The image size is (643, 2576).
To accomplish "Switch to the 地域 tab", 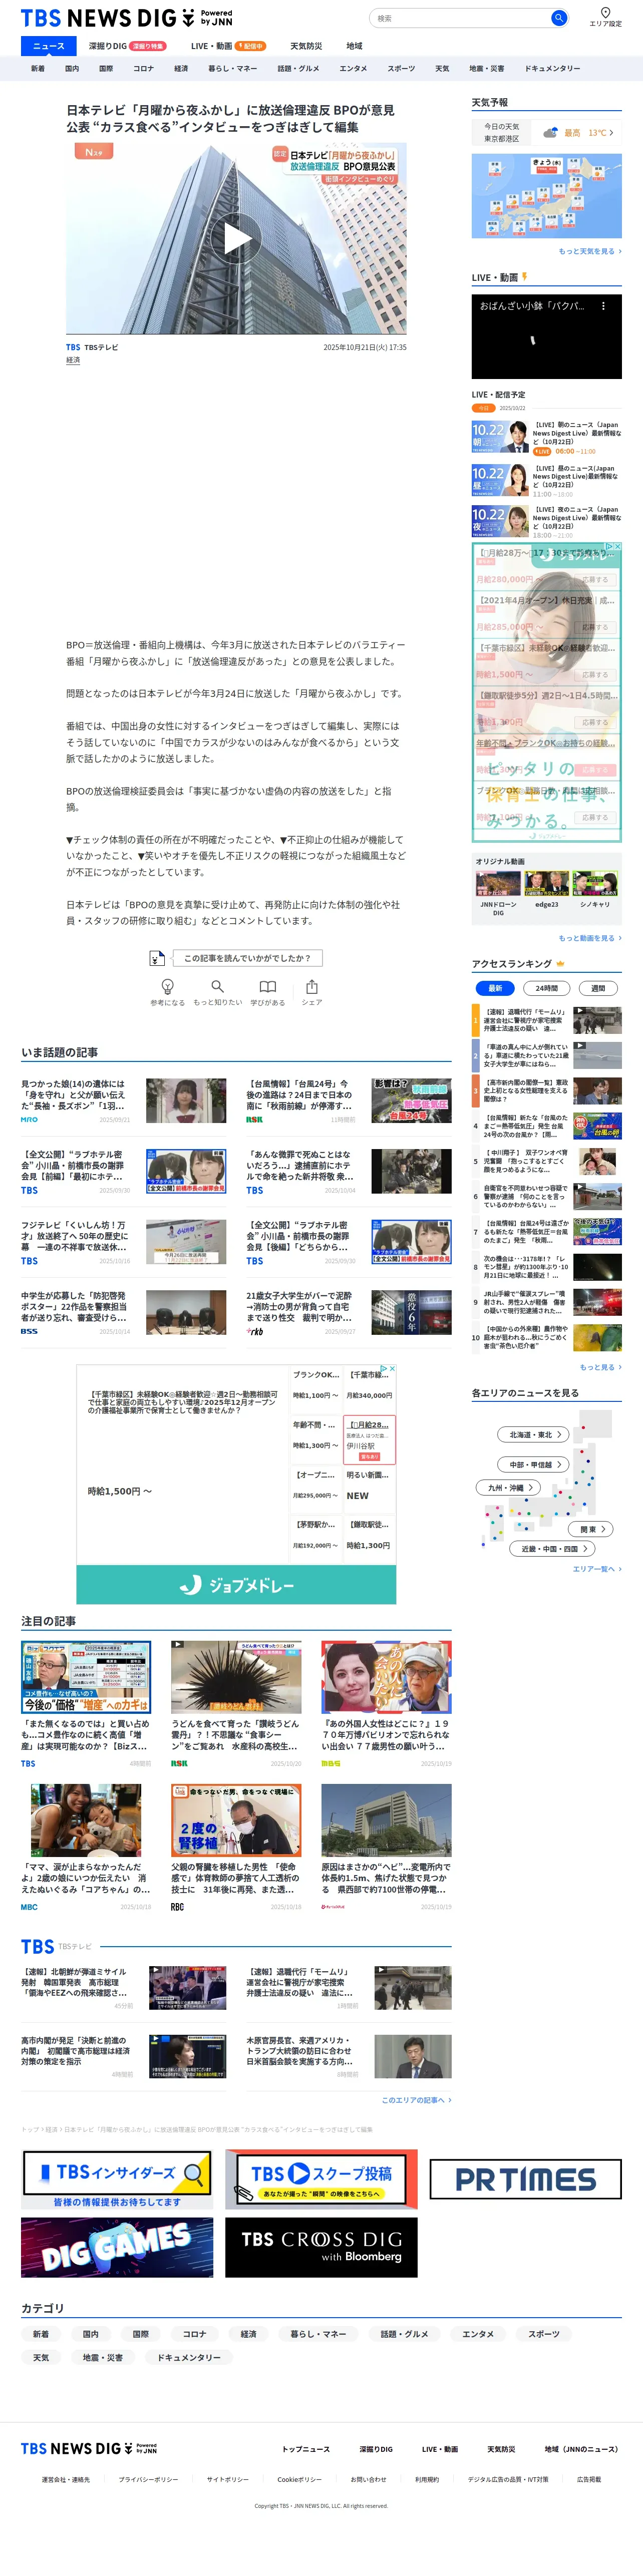I will click(x=354, y=46).
